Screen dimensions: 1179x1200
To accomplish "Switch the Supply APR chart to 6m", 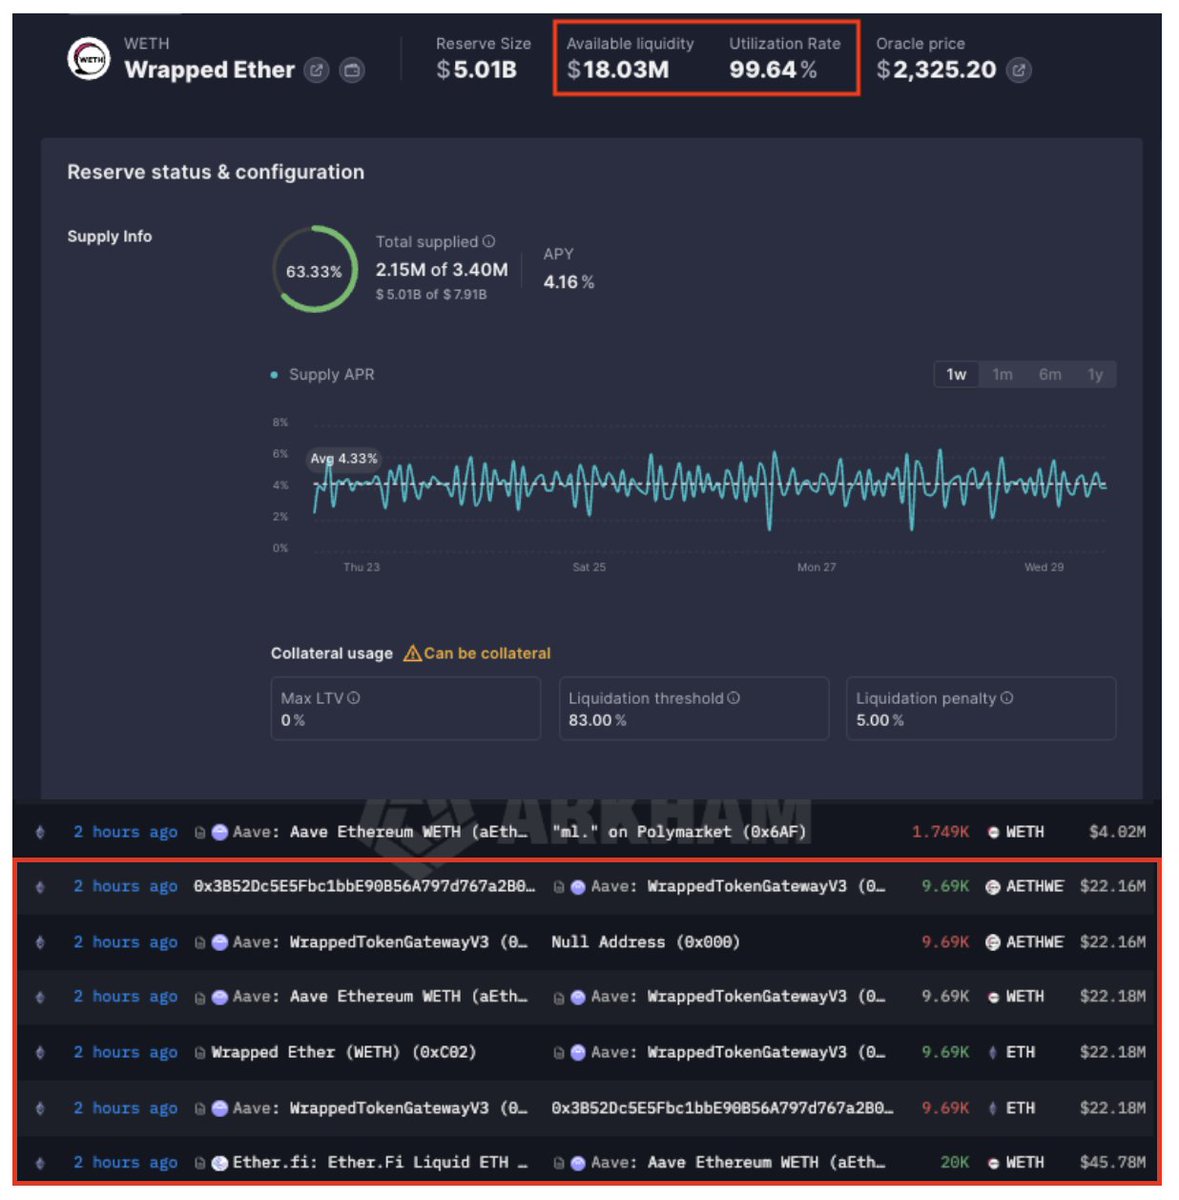I will click(x=1050, y=374).
